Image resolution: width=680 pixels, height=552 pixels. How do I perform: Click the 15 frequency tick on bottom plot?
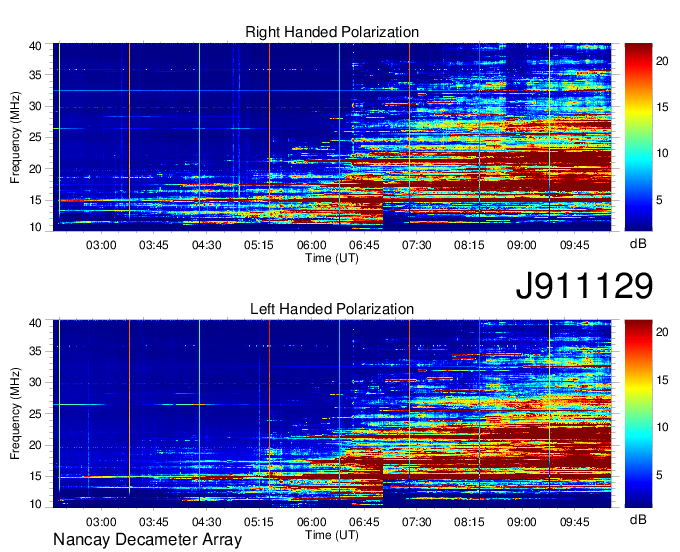[36, 476]
